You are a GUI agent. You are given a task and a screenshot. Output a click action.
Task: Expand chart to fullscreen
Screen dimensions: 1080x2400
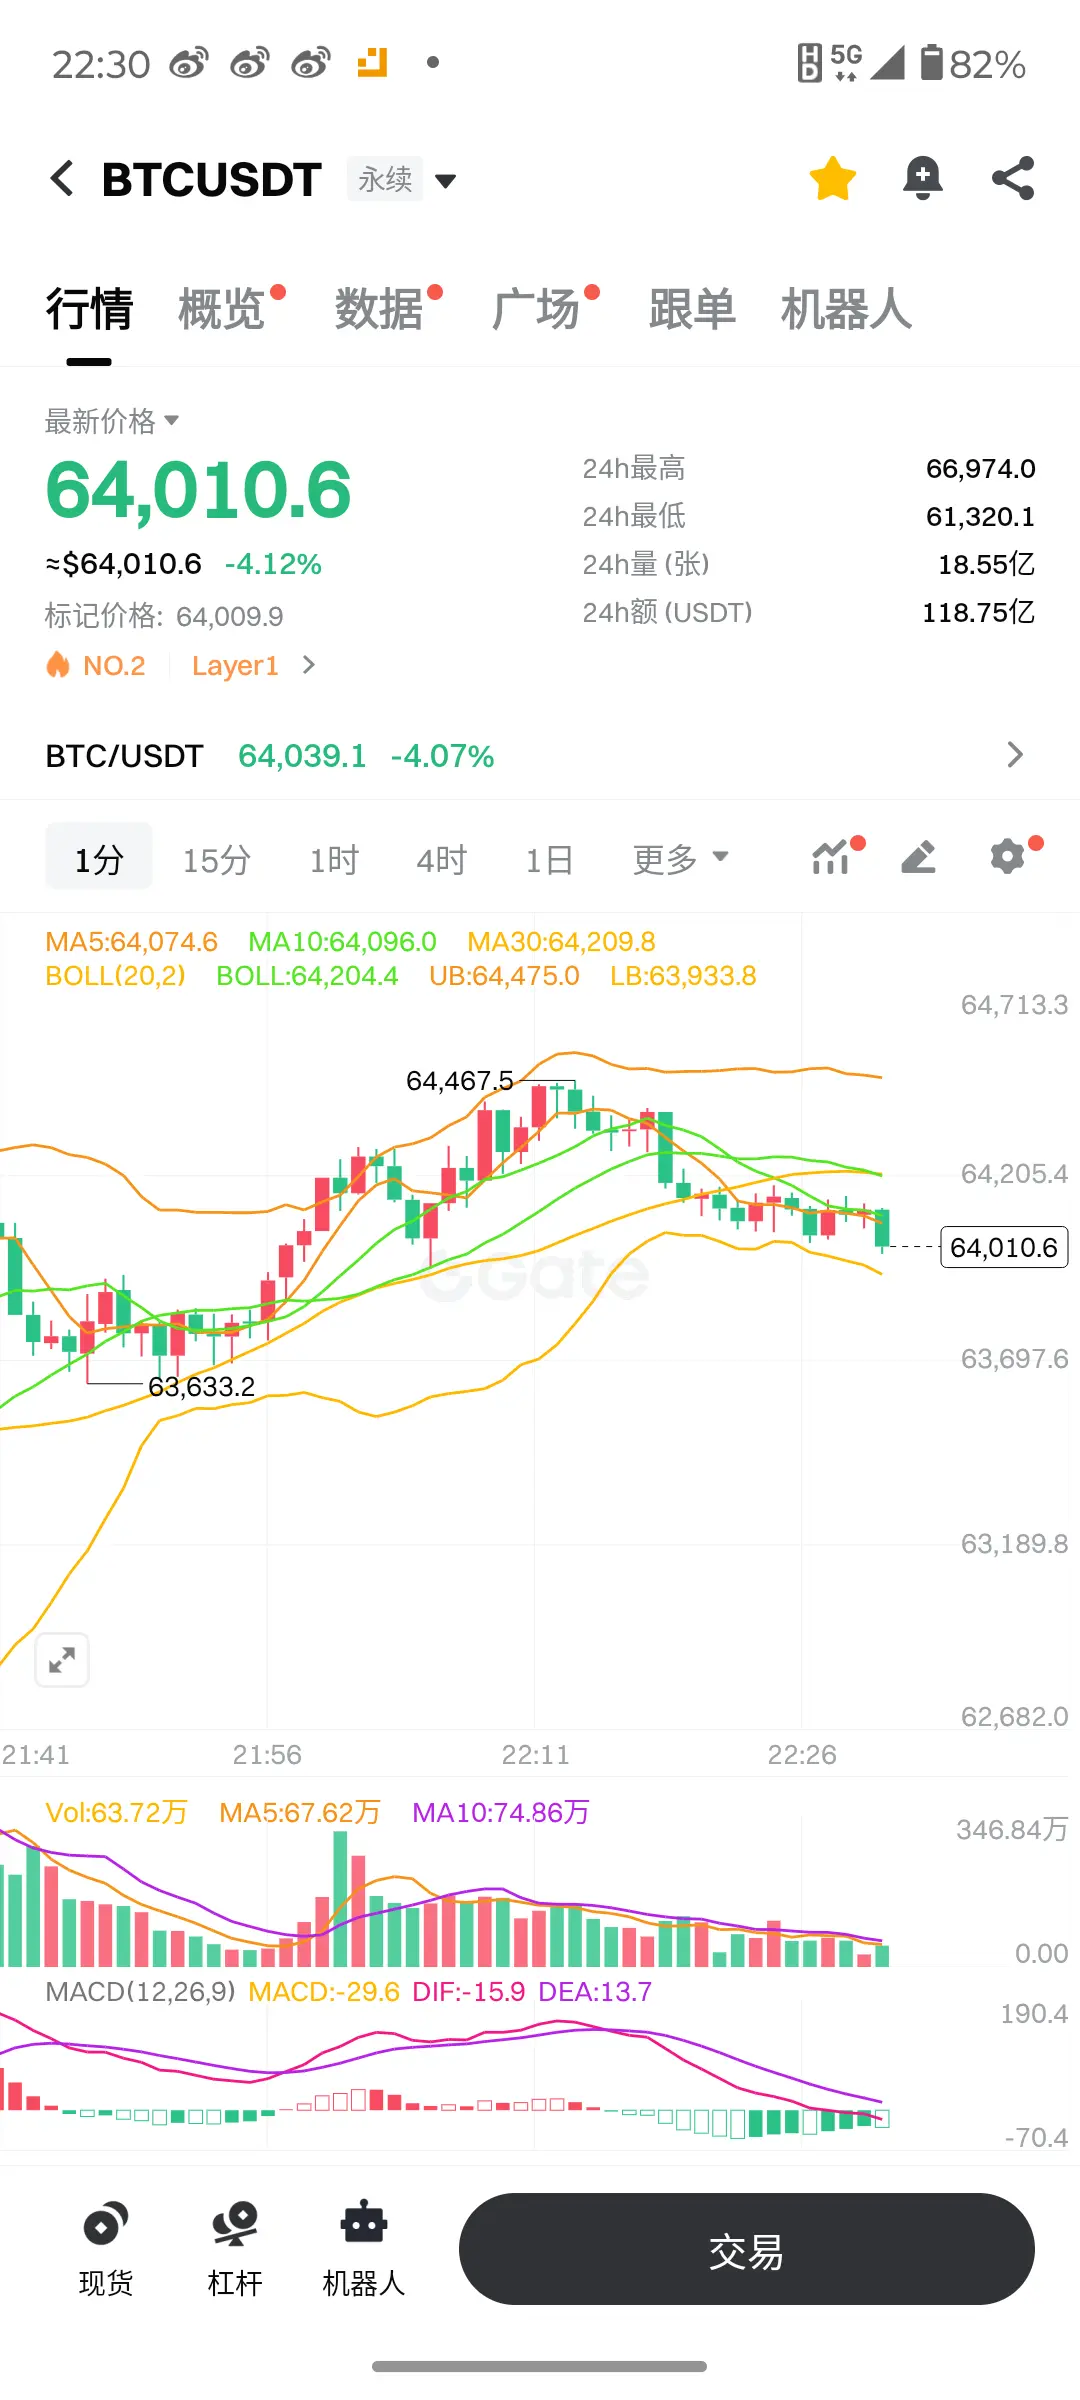pyautogui.click(x=62, y=1660)
